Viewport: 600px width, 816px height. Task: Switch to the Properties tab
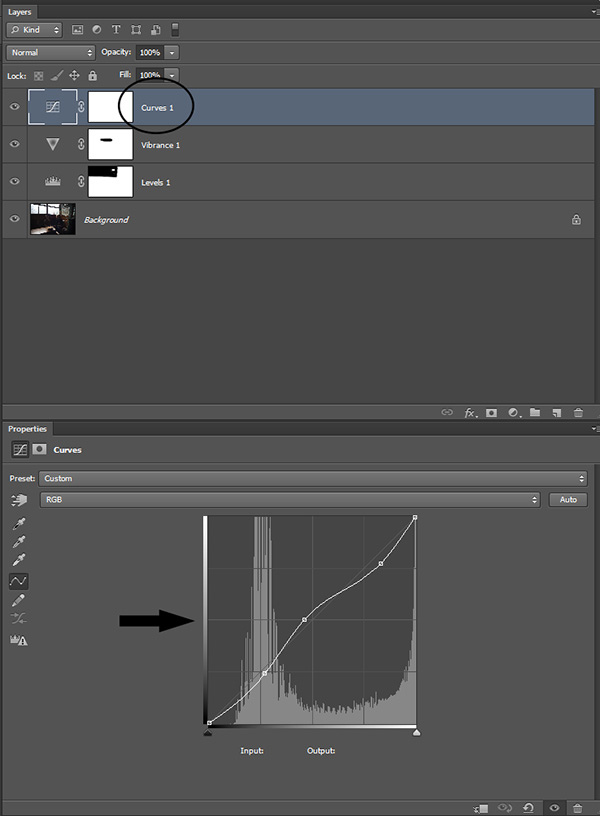click(x=27, y=429)
